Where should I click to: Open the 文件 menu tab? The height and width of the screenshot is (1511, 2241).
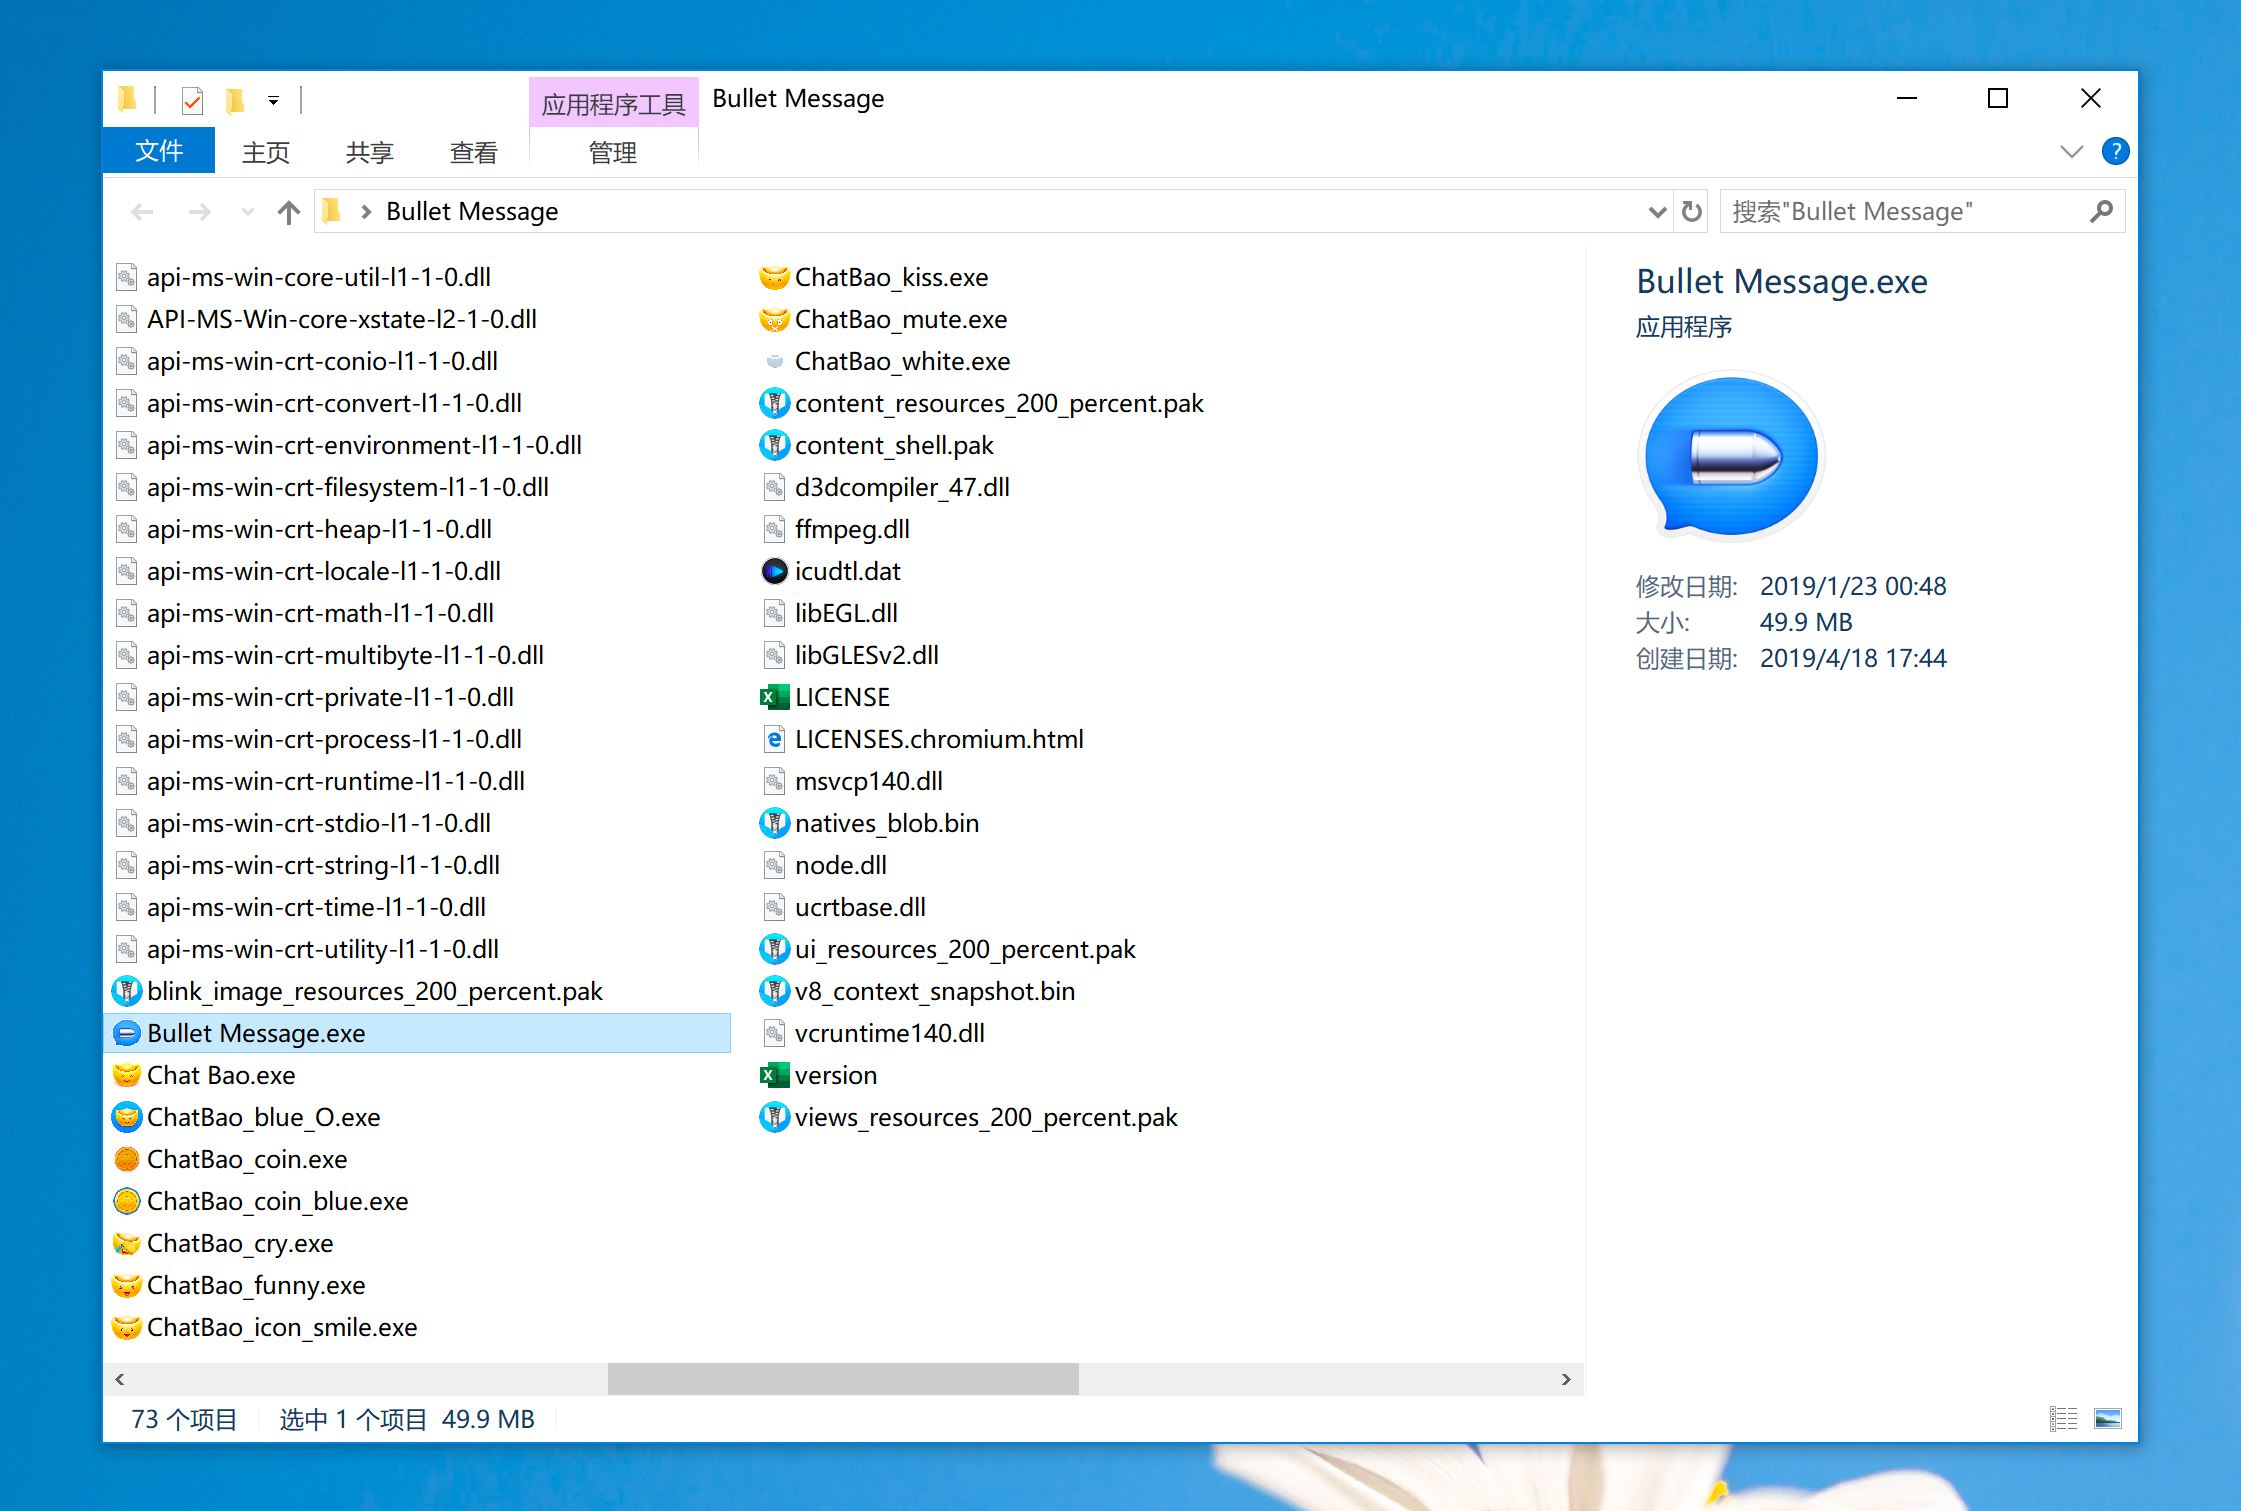click(159, 151)
